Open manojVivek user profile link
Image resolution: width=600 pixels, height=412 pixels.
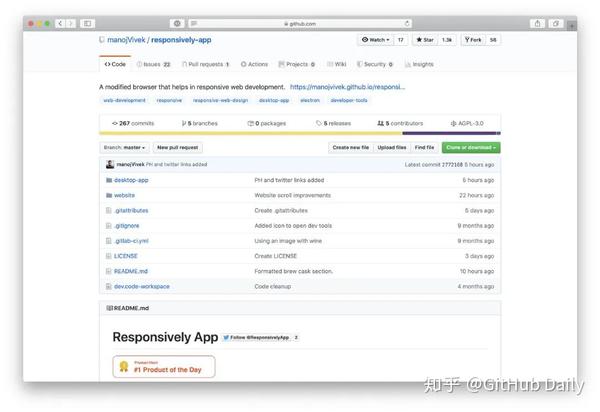click(x=126, y=40)
